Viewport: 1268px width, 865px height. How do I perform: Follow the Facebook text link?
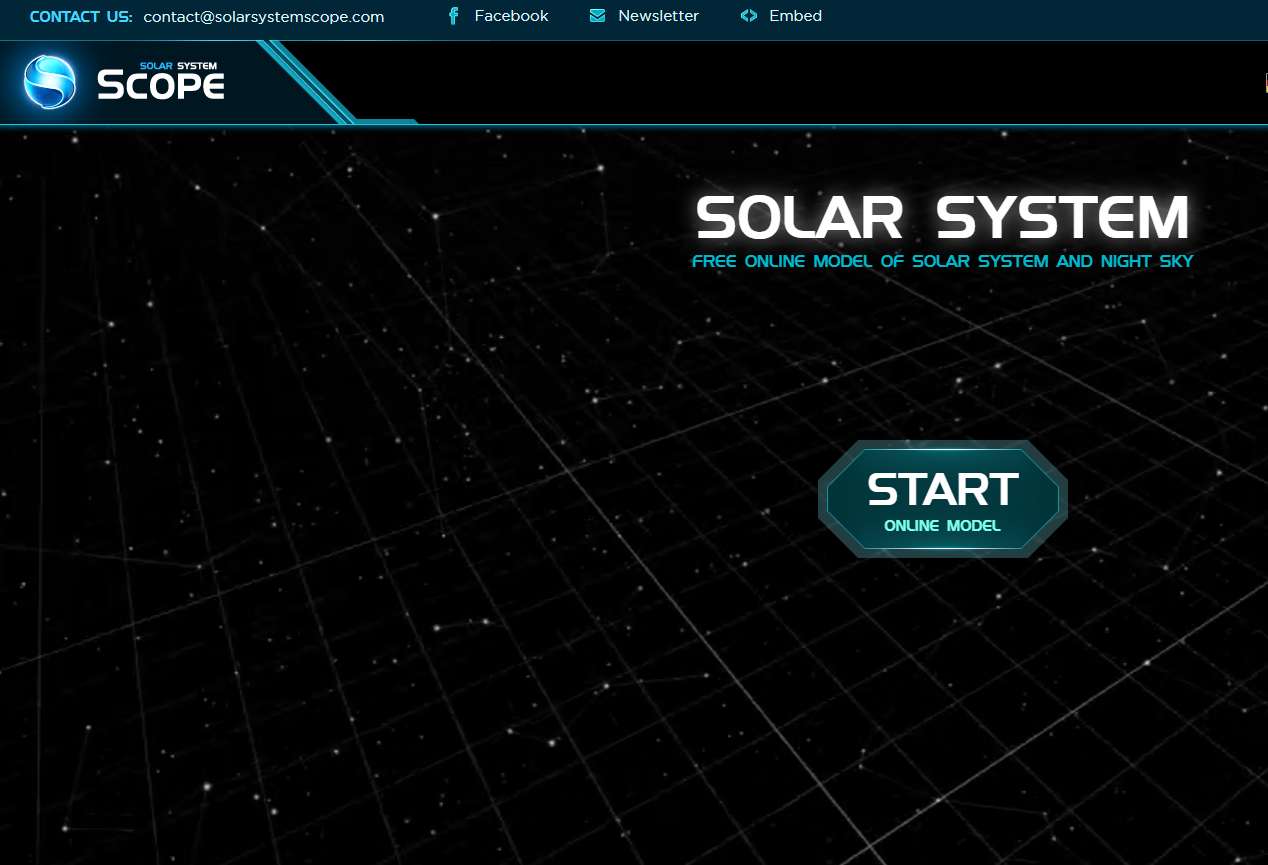coord(512,16)
